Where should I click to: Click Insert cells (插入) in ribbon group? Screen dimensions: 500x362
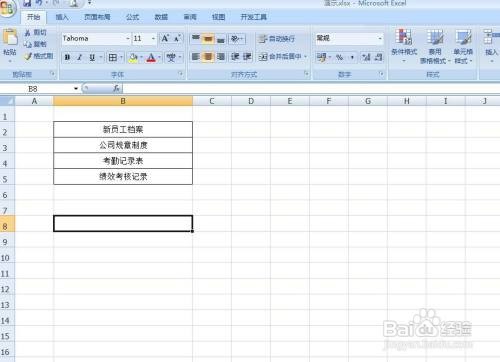(x=492, y=46)
